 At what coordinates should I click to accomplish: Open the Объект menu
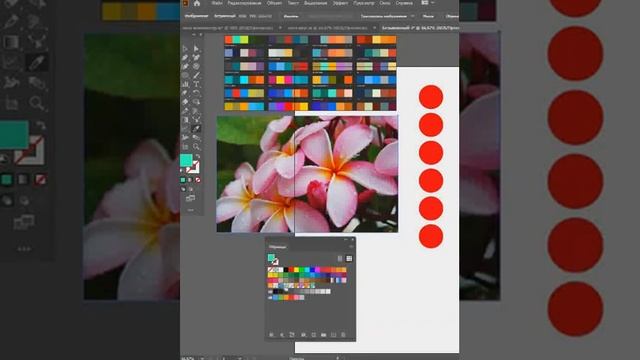274,3
